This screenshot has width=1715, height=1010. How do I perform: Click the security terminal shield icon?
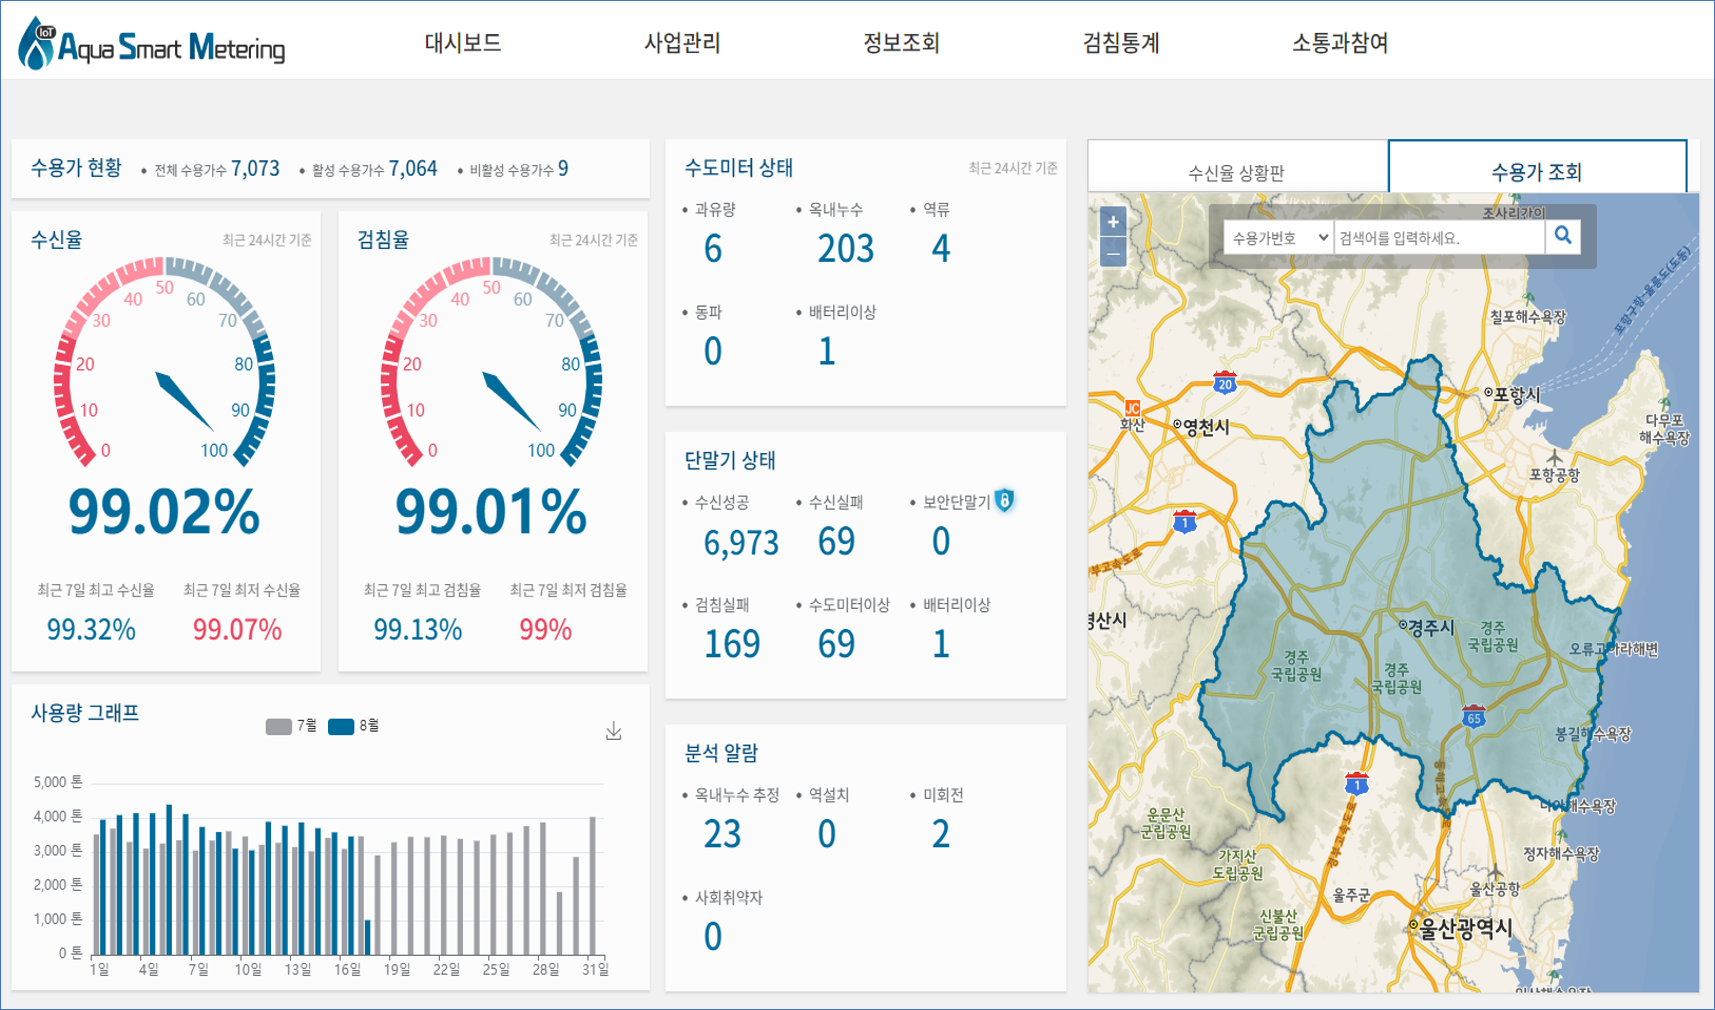click(x=1005, y=501)
